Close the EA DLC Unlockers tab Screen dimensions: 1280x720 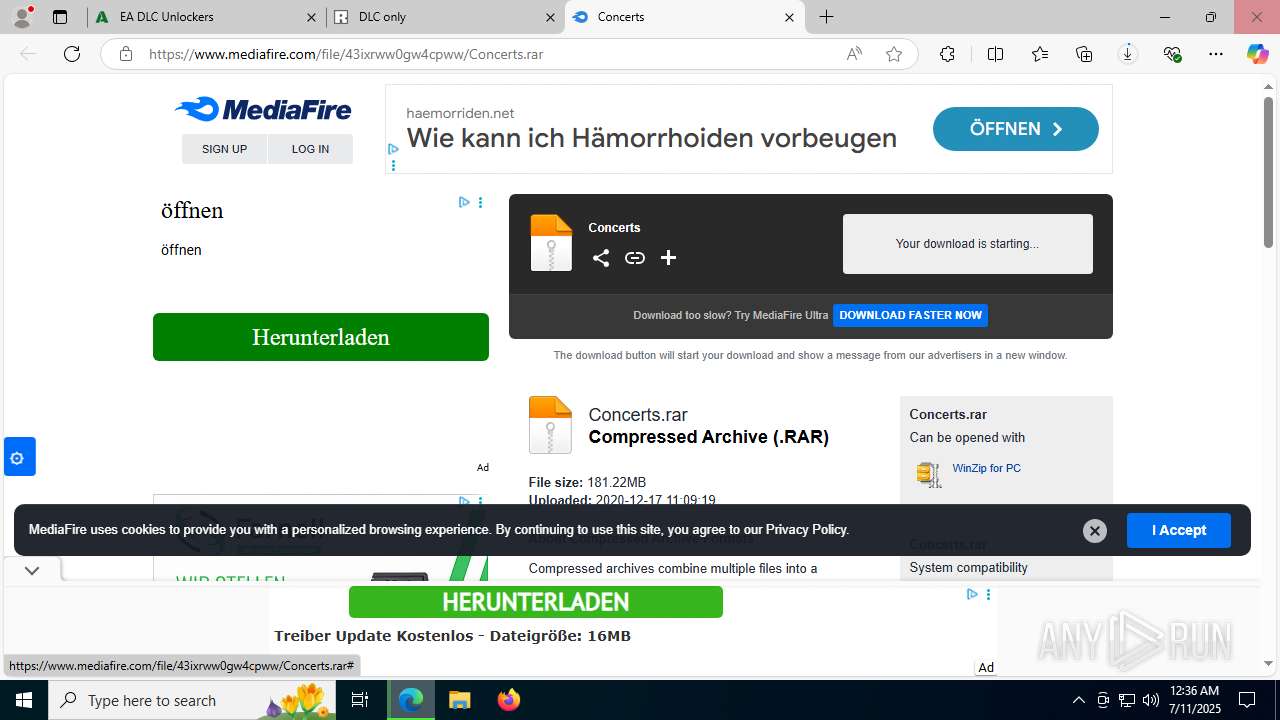tap(312, 17)
